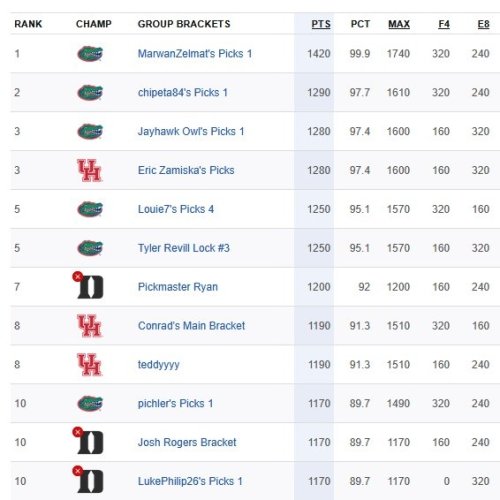Open MarwanZelmat's Picks 1 bracket
The image size is (500, 500).
[195, 54]
